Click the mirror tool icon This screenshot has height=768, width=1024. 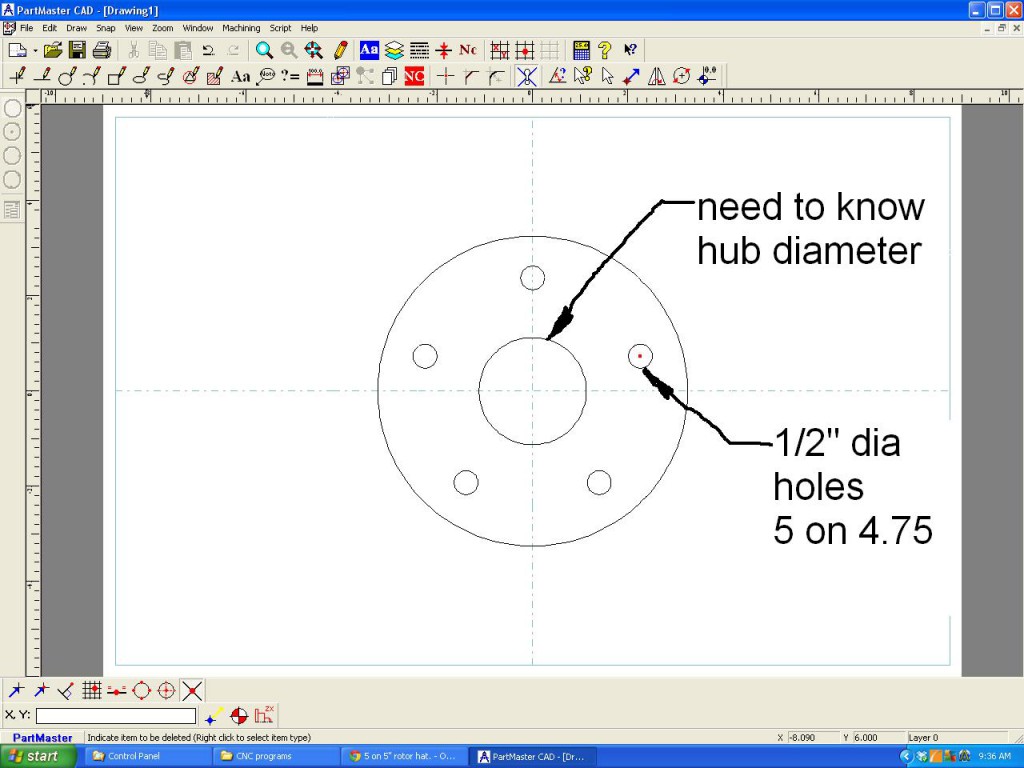[657, 76]
